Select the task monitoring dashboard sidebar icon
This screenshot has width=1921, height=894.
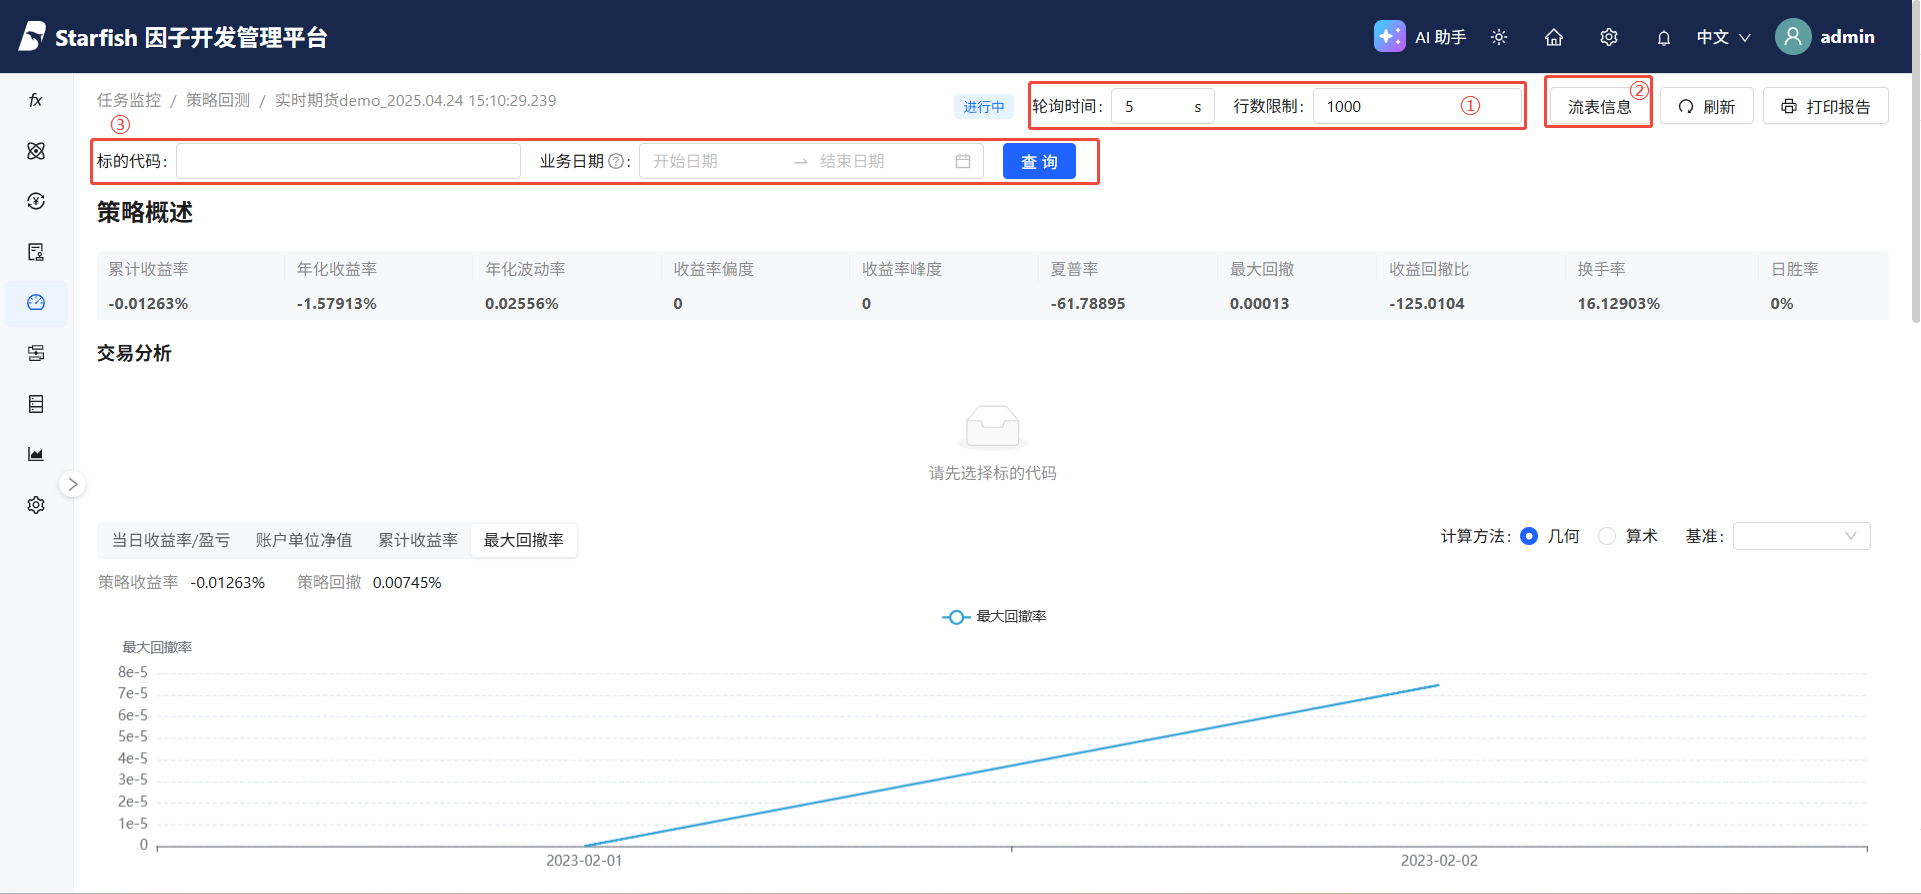click(36, 303)
